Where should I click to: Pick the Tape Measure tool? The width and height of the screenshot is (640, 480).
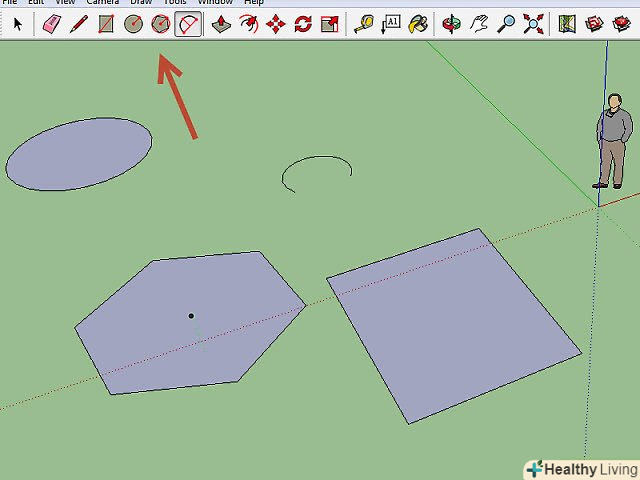pos(364,24)
